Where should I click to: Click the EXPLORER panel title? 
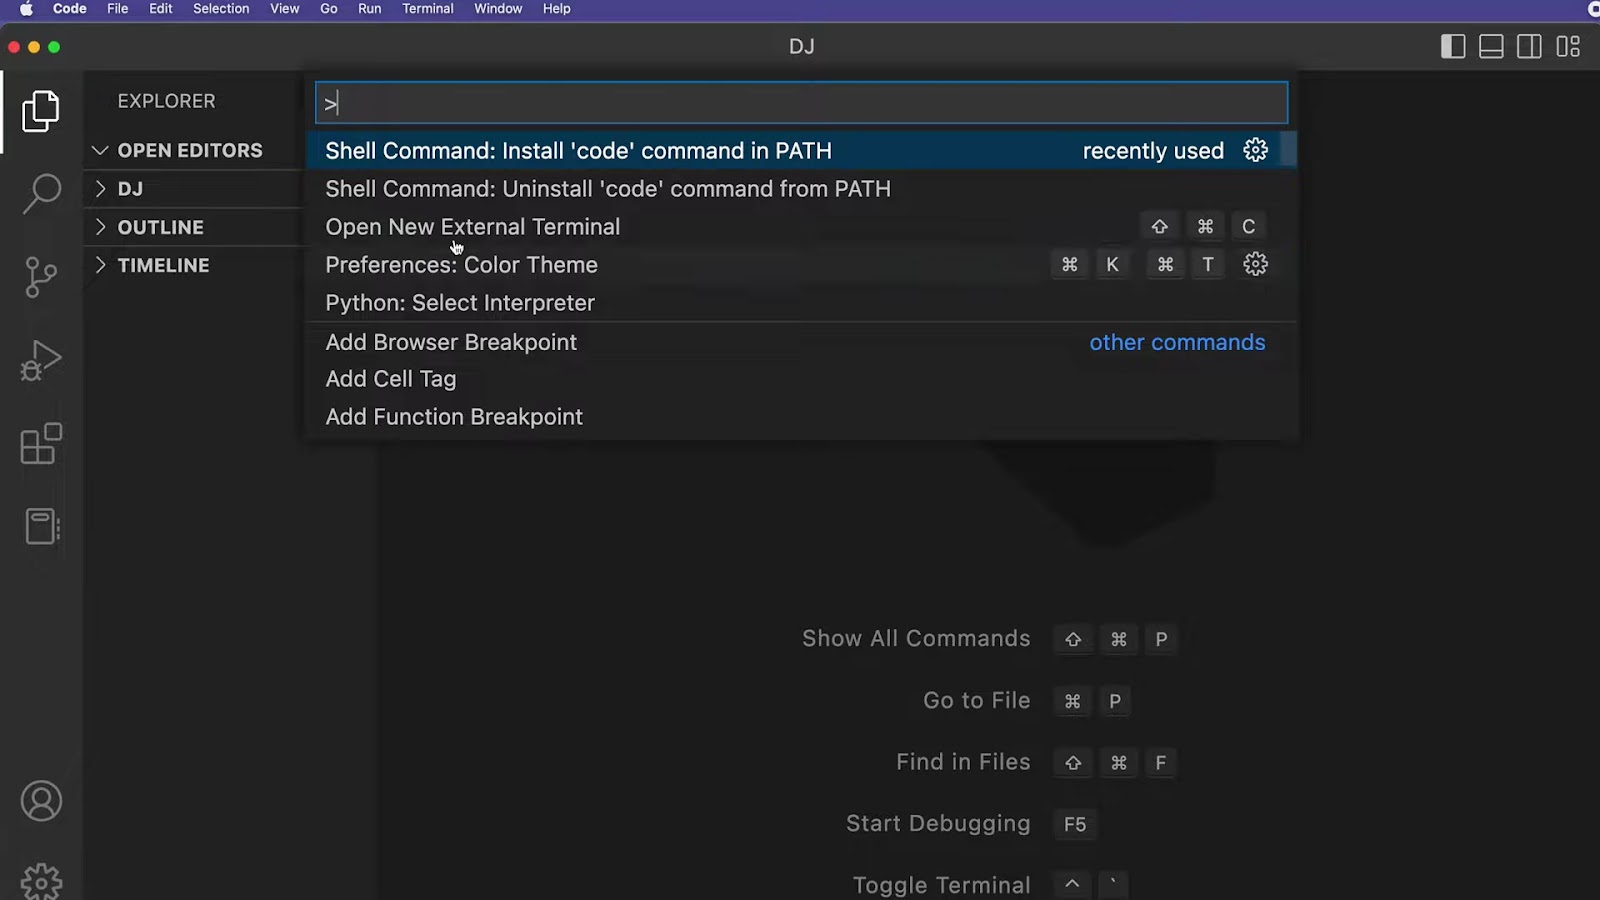tap(166, 101)
